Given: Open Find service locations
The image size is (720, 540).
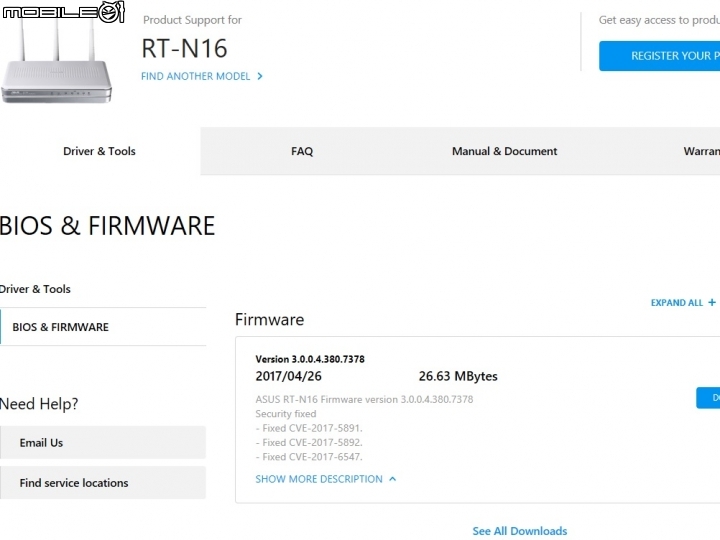Looking at the screenshot, I should pyautogui.click(x=103, y=483).
